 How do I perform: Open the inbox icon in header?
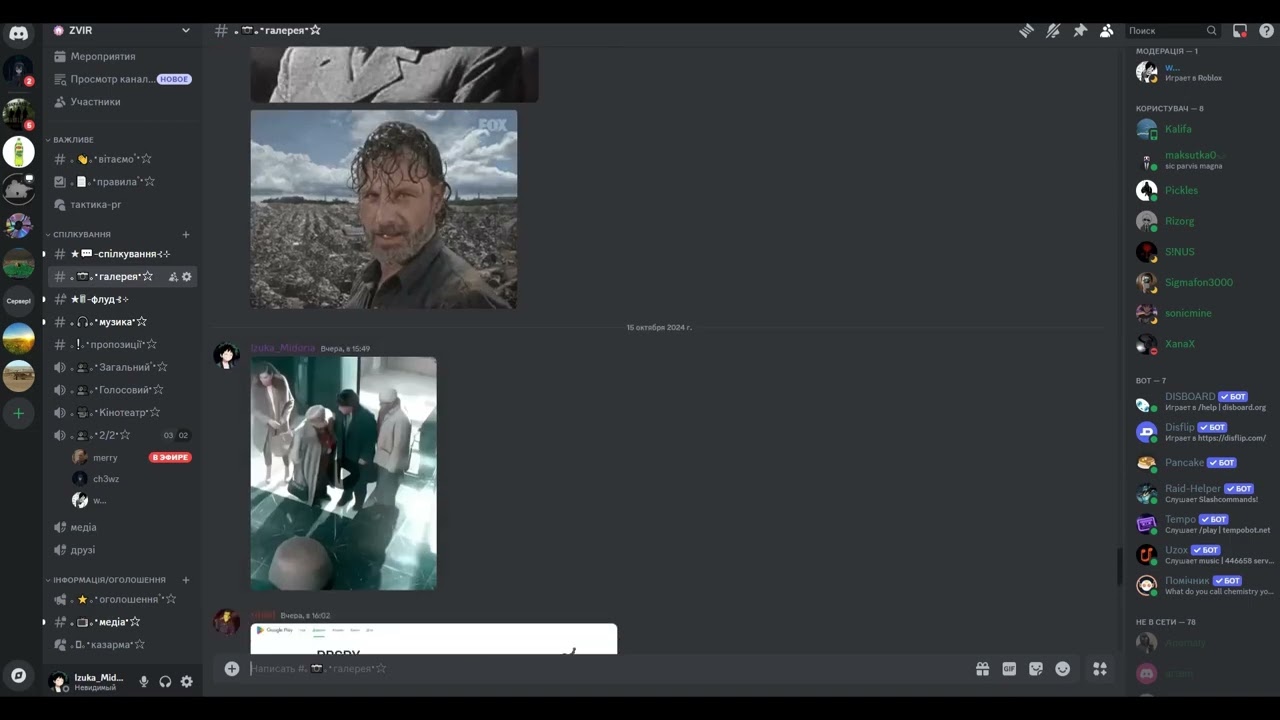click(1240, 31)
